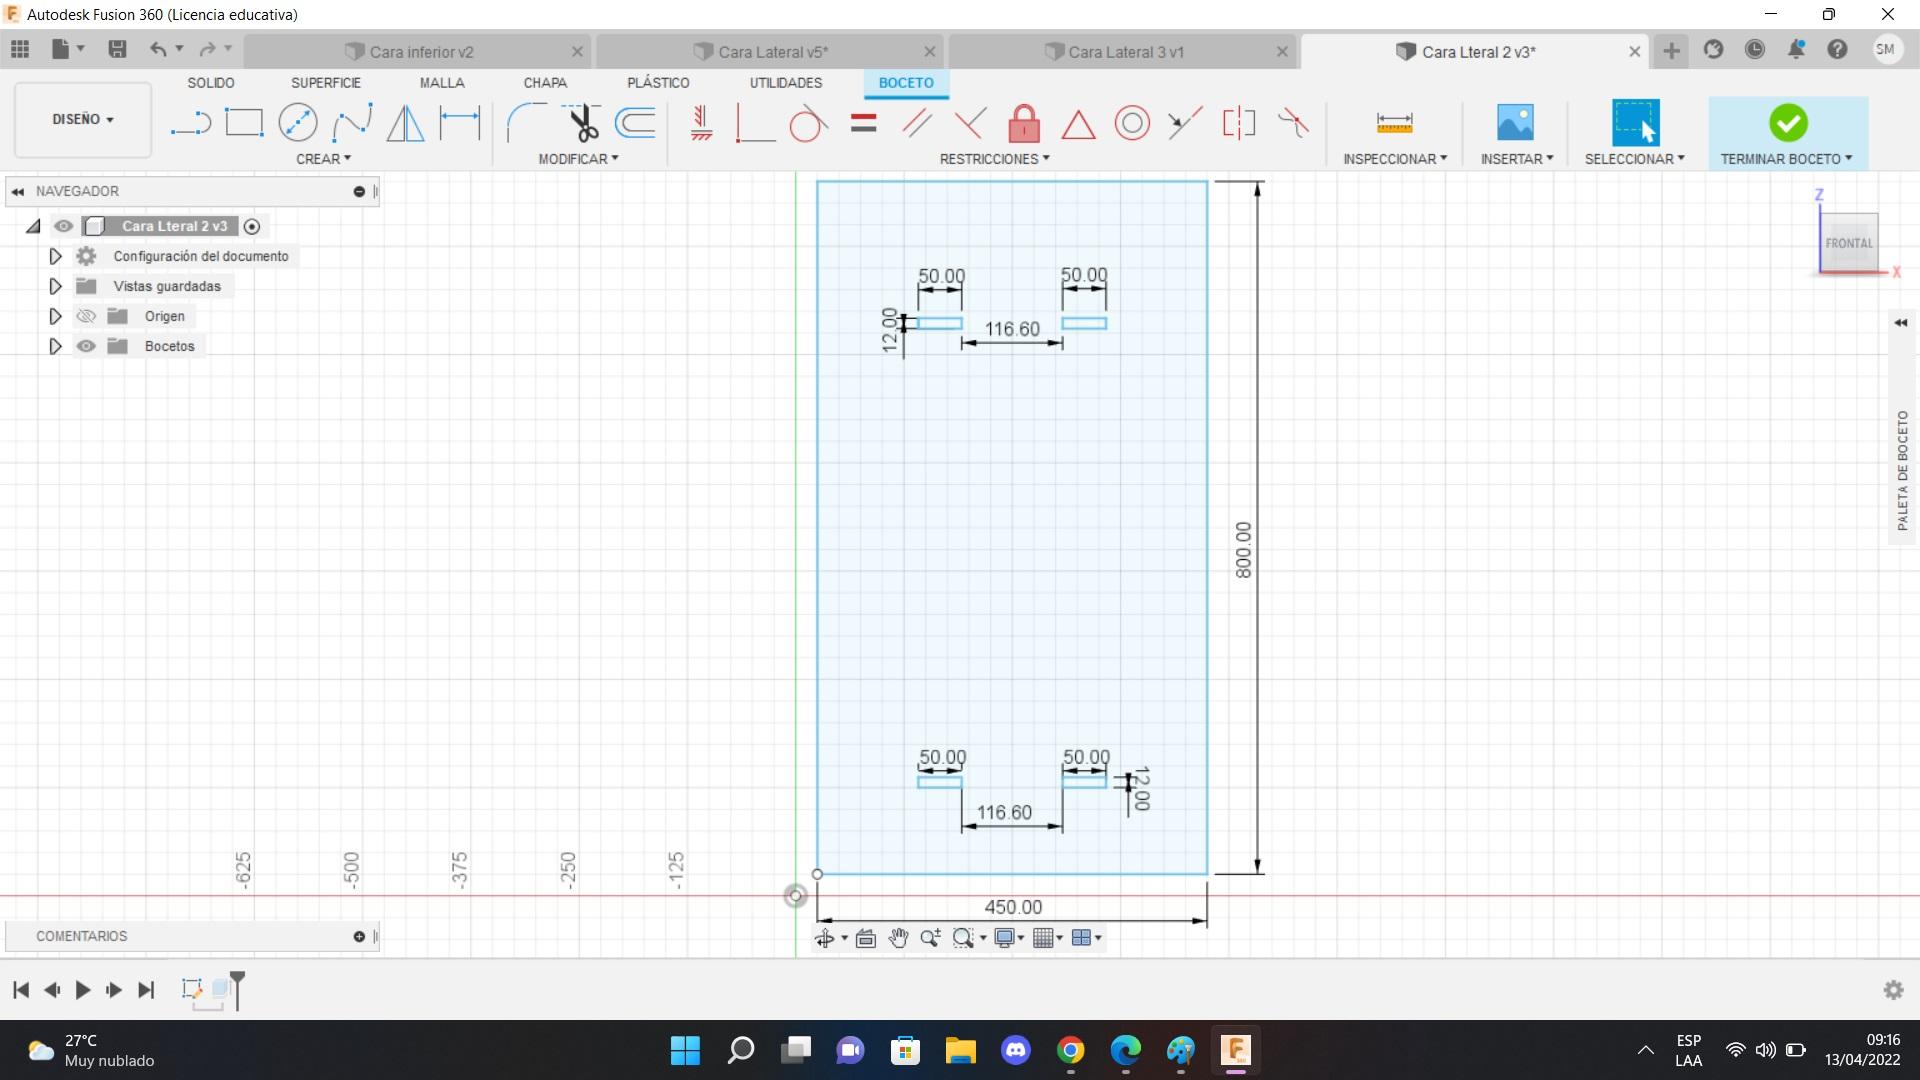Switch to the SUPERFICIE ribbon tab

click(x=325, y=83)
